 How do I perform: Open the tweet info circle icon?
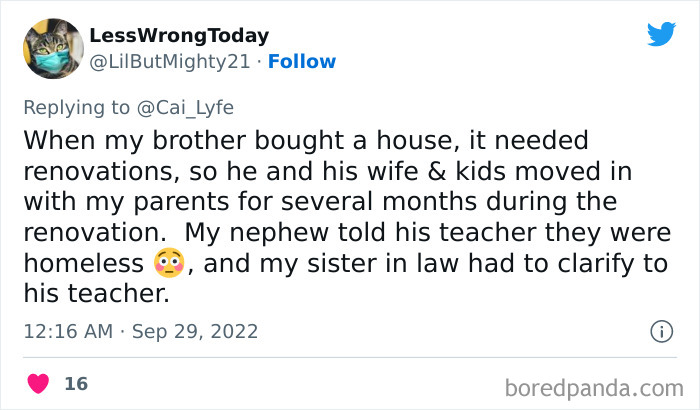point(660,330)
